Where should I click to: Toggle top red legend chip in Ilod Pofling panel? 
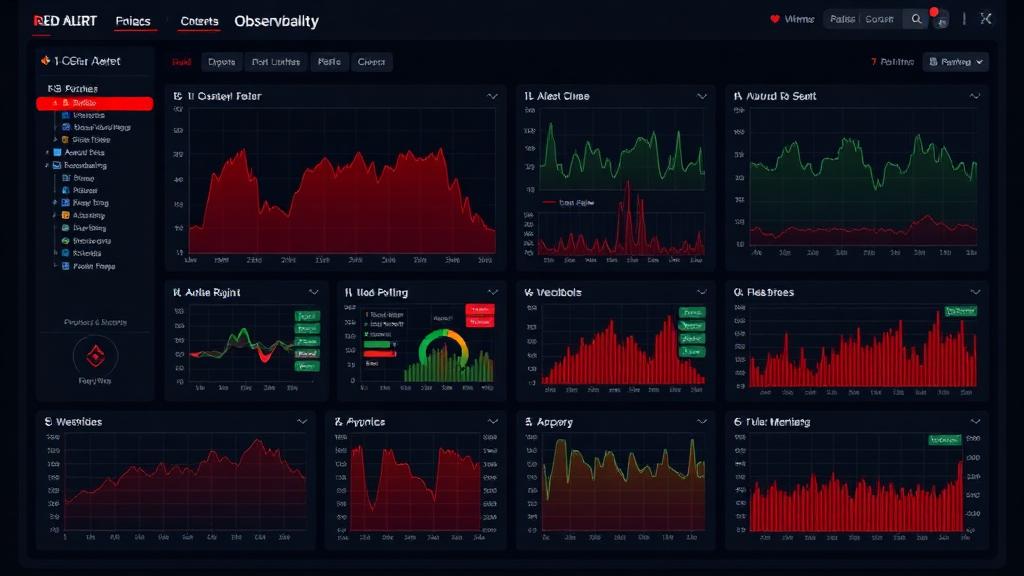click(479, 309)
